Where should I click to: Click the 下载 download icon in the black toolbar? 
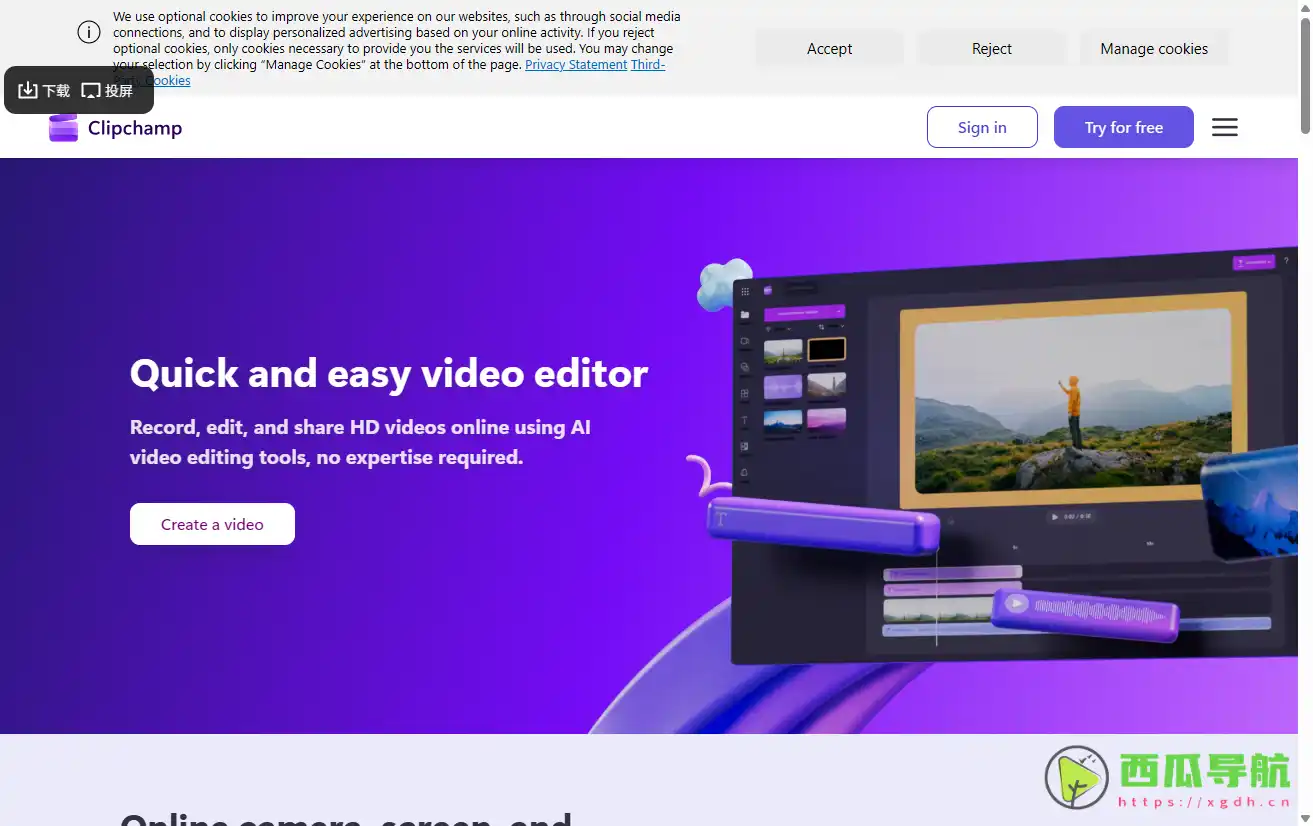coord(31,90)
